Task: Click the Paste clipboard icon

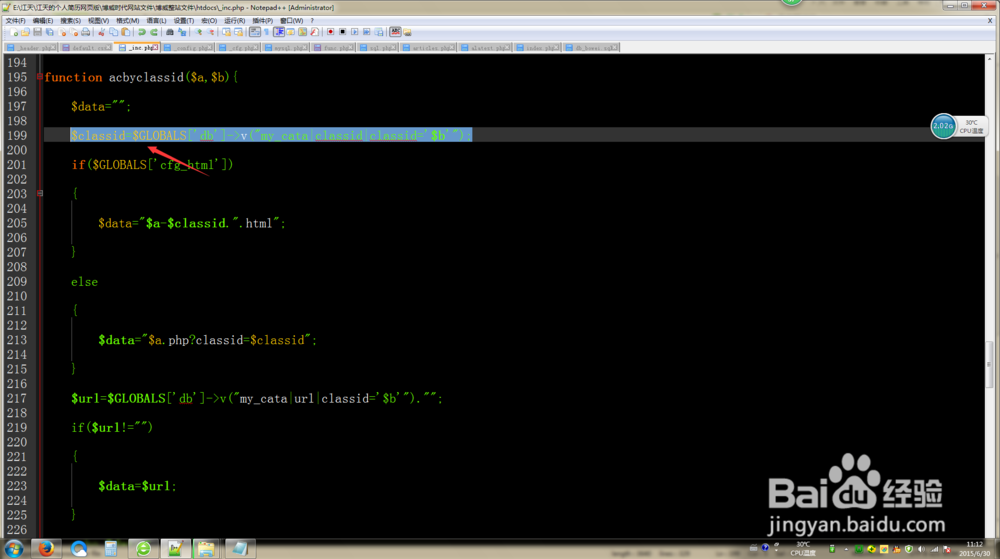Action: point(126,32)
